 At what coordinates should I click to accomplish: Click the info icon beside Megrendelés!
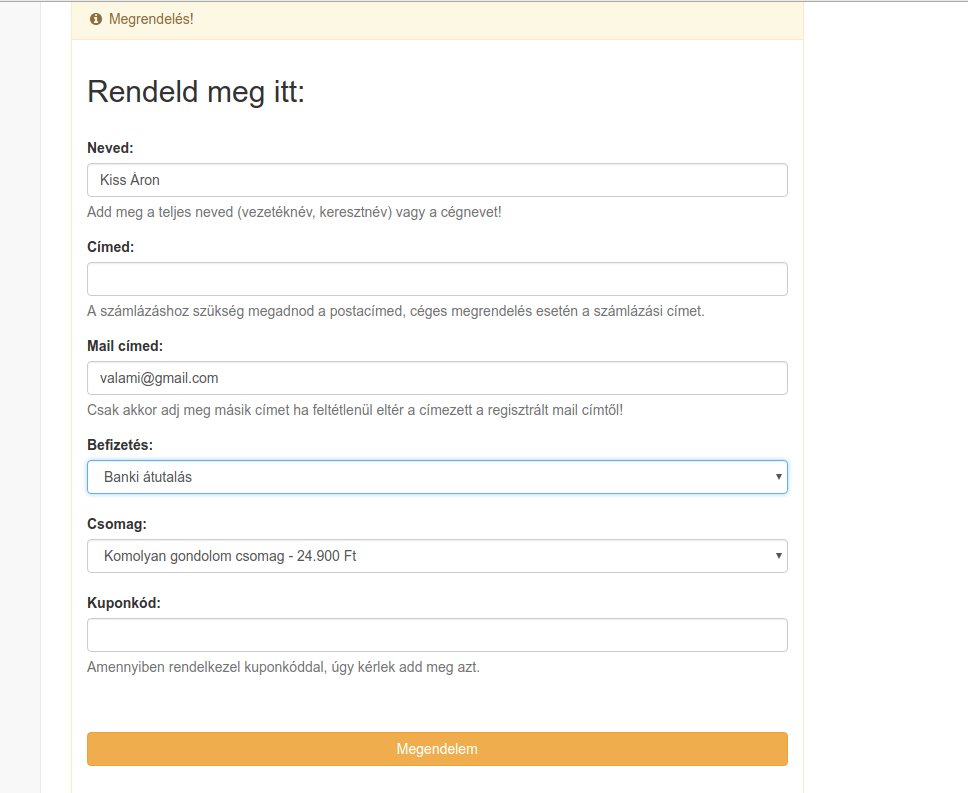(96, 19)
